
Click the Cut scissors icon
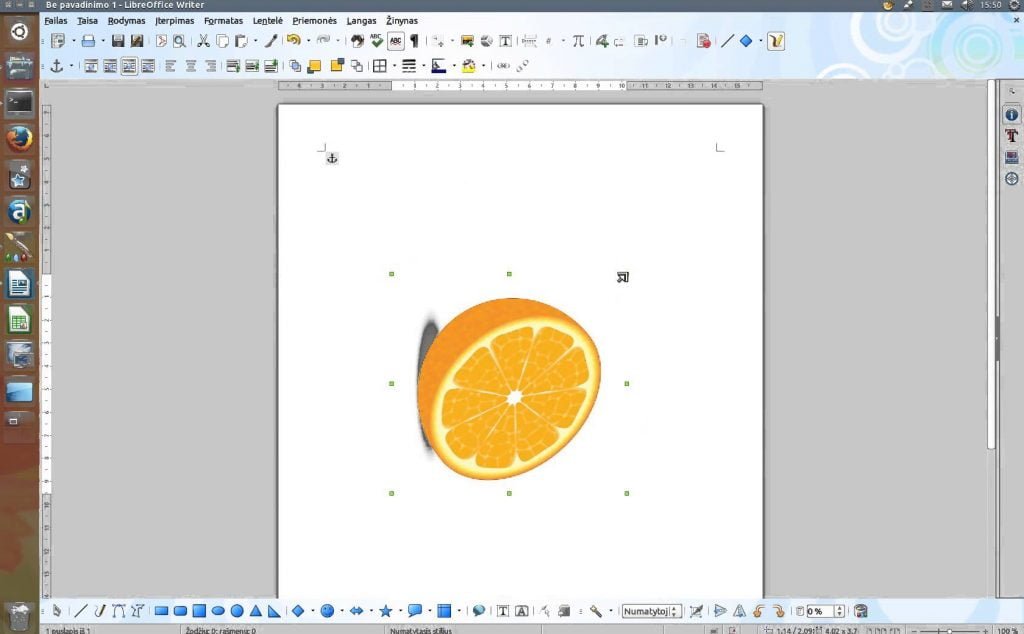click(x=203, y=41)
